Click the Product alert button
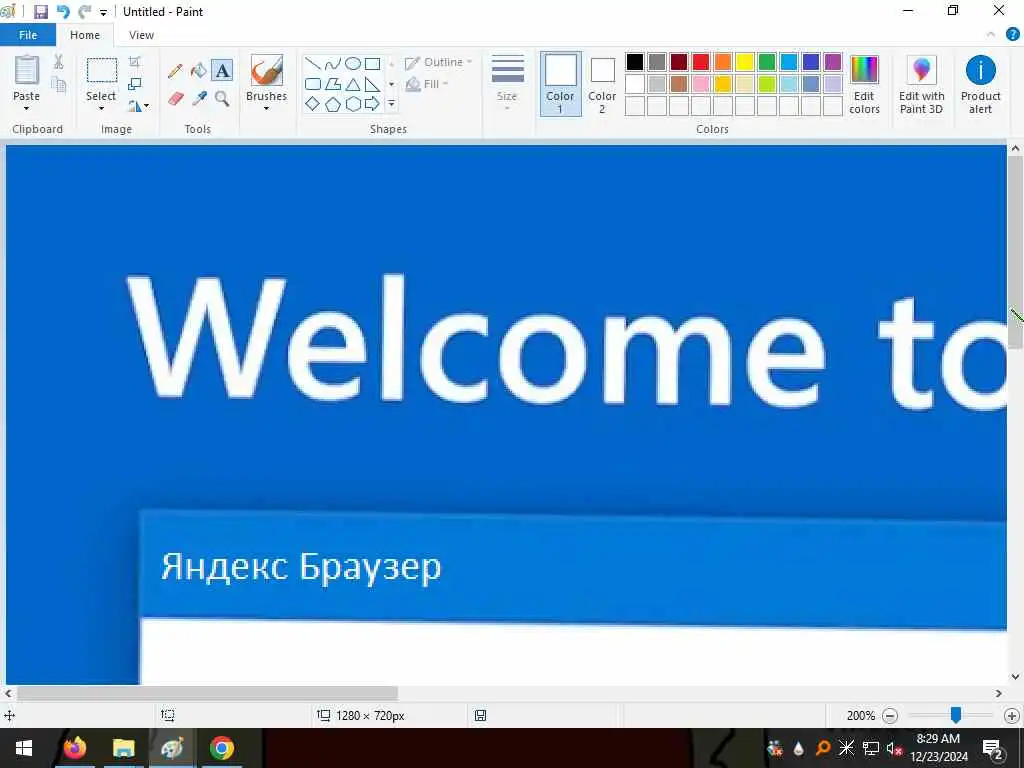This screenshot has height=768, width=1024. tap(980, 85)
